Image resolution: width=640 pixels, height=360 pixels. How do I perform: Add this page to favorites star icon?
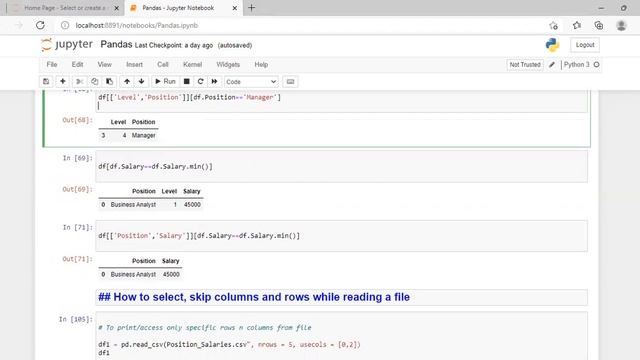click(x=553, y=25)
